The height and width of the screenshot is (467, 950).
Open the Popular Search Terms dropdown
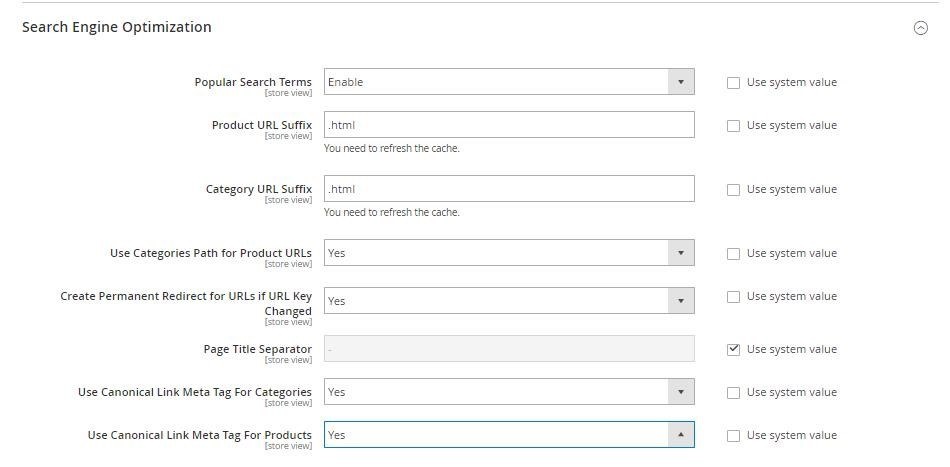click(509, 82)
